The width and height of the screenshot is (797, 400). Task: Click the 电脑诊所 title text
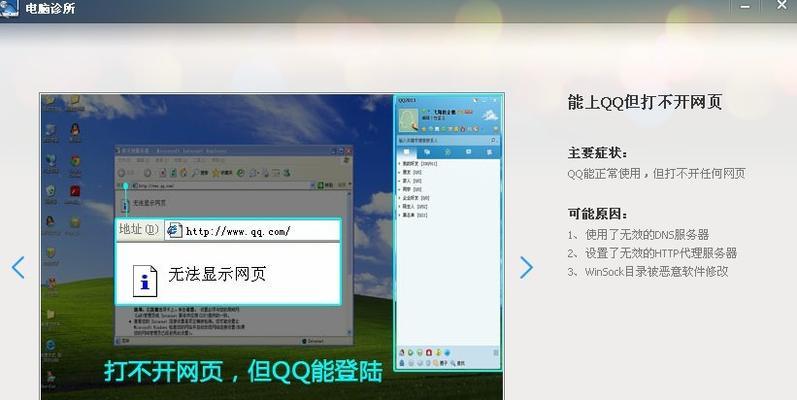click(x=50, y=8)
